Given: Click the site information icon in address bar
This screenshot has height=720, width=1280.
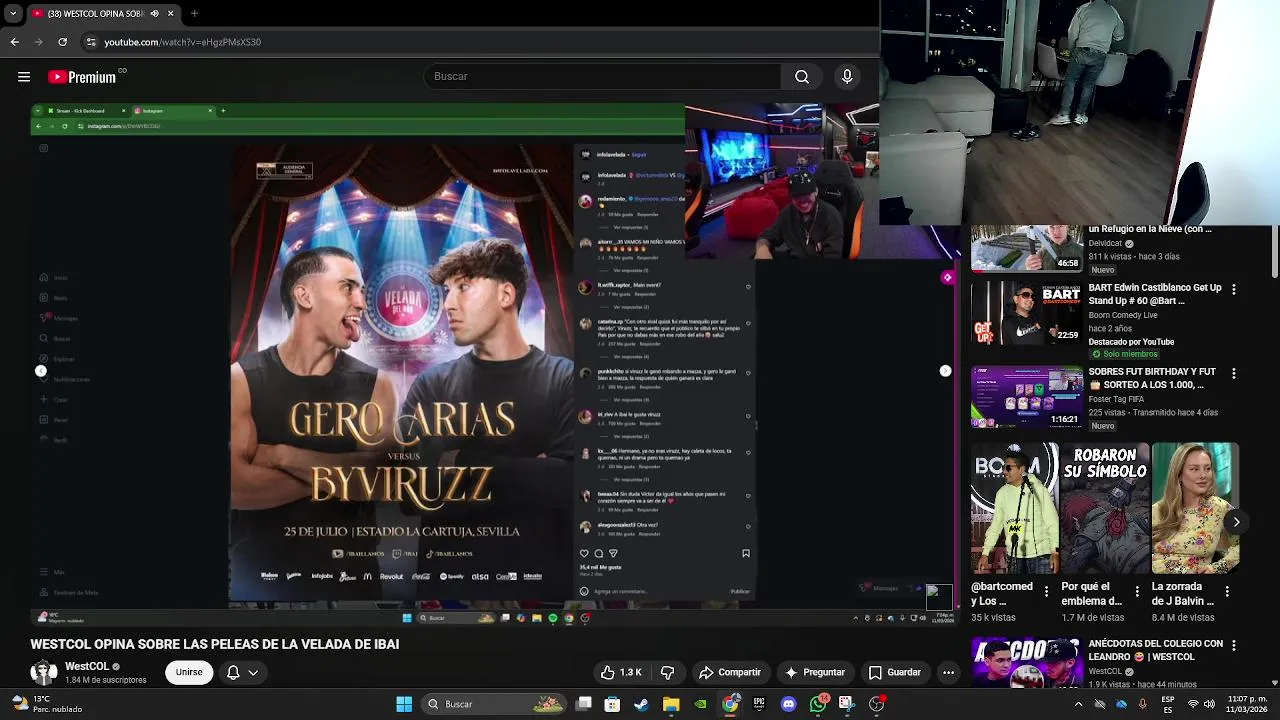Looking at the screenshot, I should [91, 42].
